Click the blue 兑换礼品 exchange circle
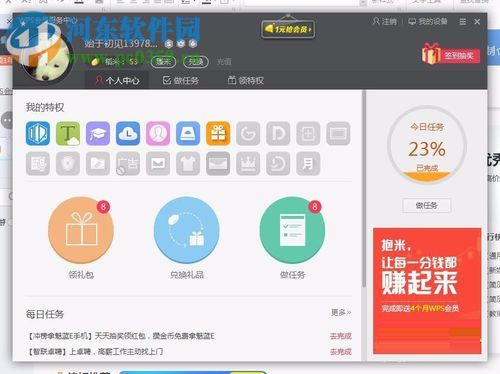The height and width of the screenshot is (374, 500). [x=187, y=230]
